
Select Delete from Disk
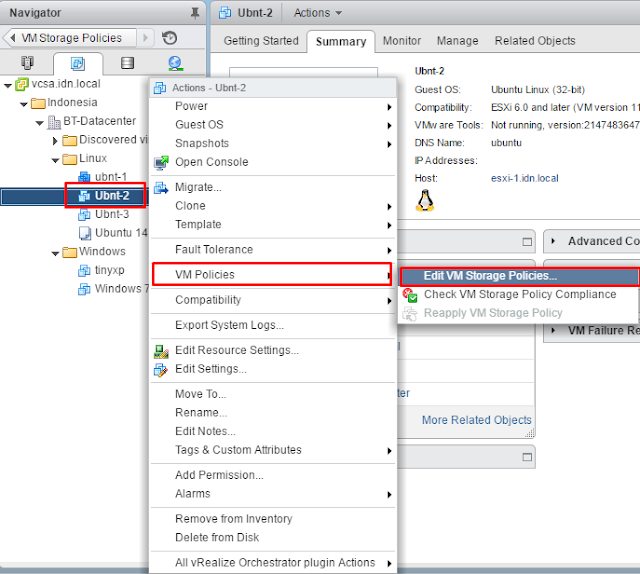(273, 538)
